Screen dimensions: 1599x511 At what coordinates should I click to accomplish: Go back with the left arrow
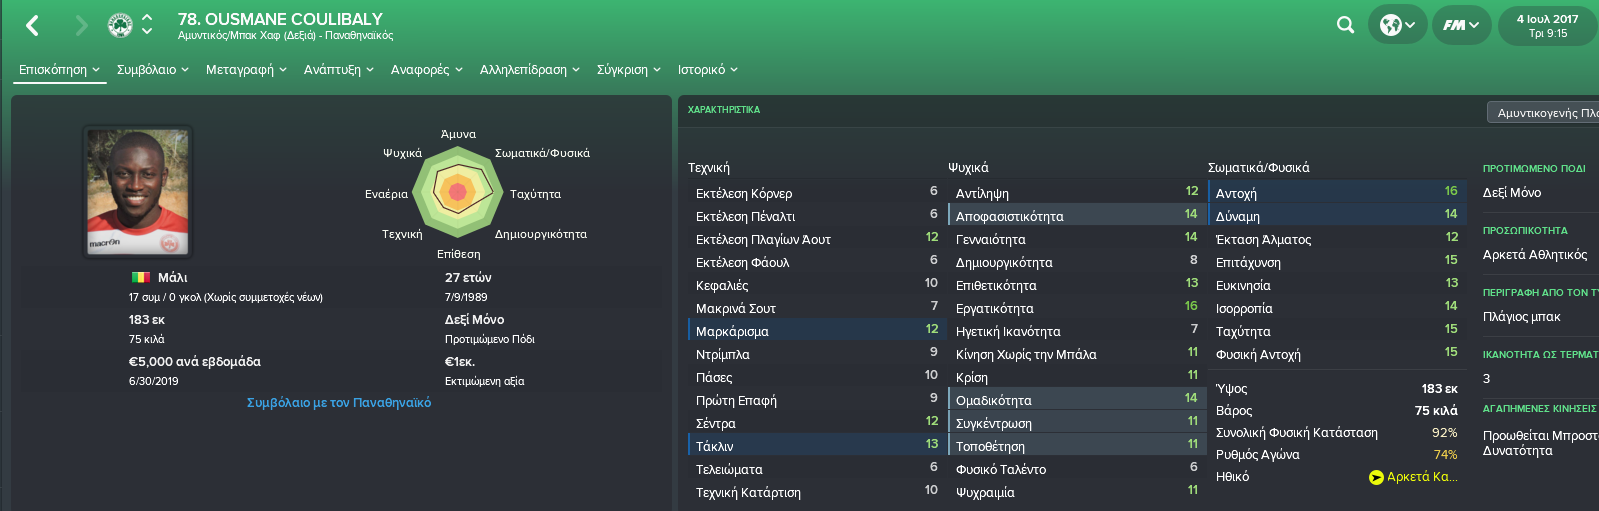point(32,25)
